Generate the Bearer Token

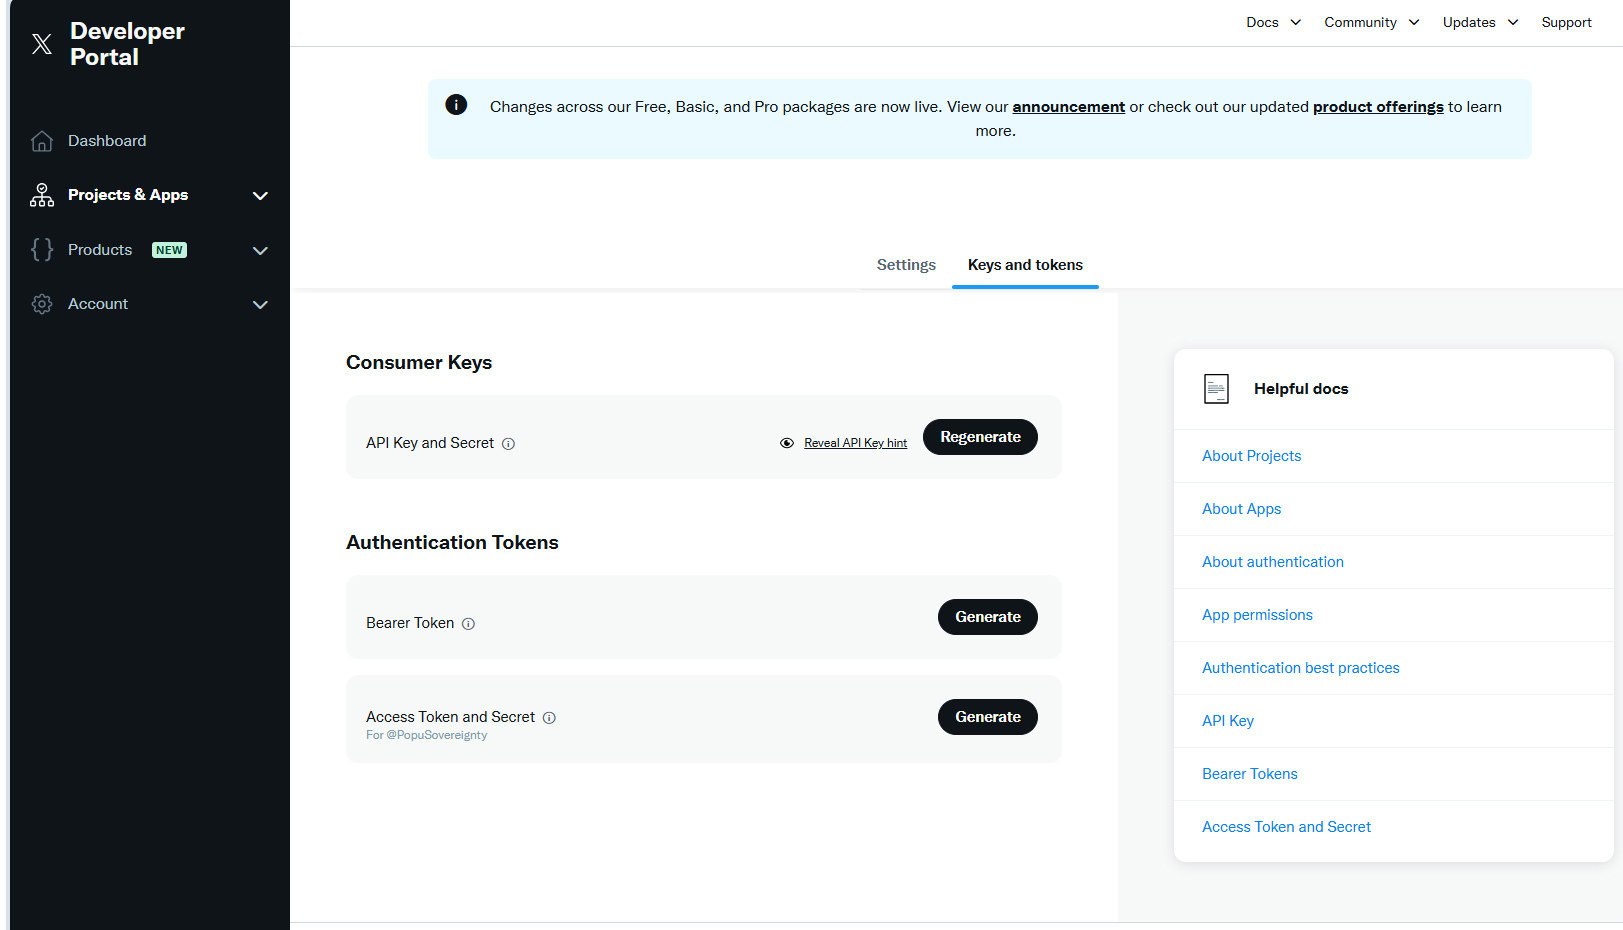pyautogui.click(x=988, y=617)
